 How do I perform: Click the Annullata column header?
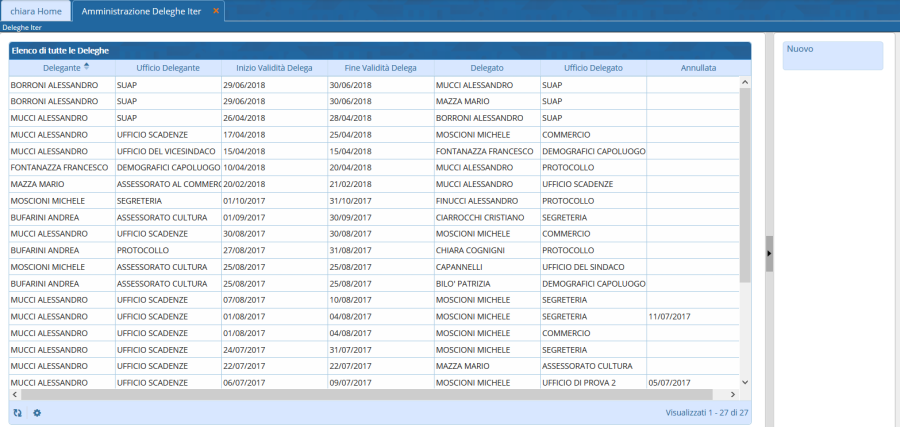[x=698, y=68]
